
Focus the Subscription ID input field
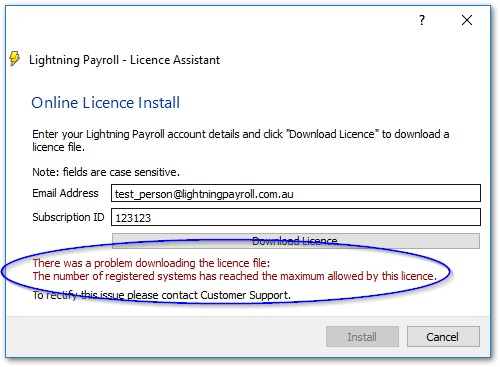tap(296, 217)
